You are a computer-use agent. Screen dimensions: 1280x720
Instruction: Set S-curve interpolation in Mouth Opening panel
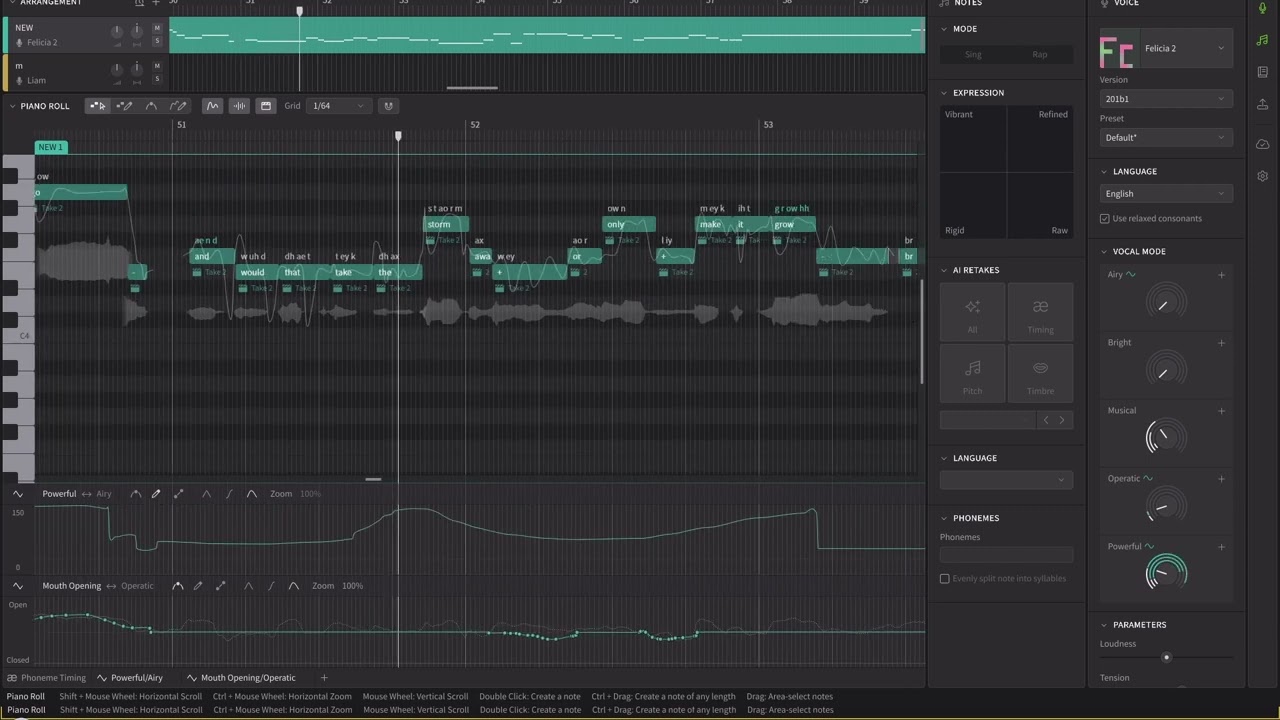pyautogui.click(x=271, y=586)
